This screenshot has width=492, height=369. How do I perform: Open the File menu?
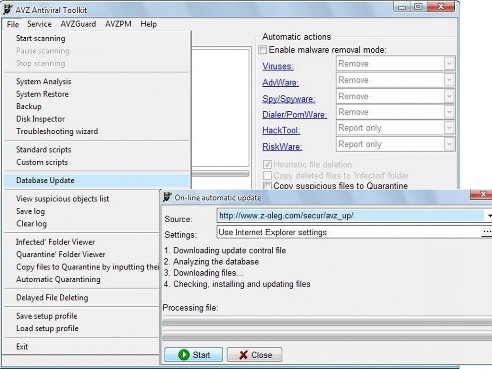coord(13,24)
